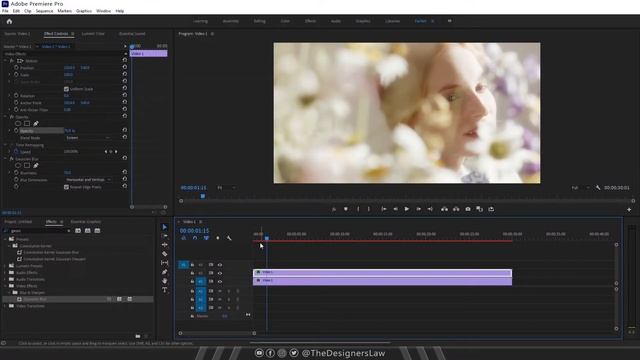Switch to the Essential Graphics tab
The width and height of the screenshot is (640, 360).
pyautogui.click(x=85, y=222)
